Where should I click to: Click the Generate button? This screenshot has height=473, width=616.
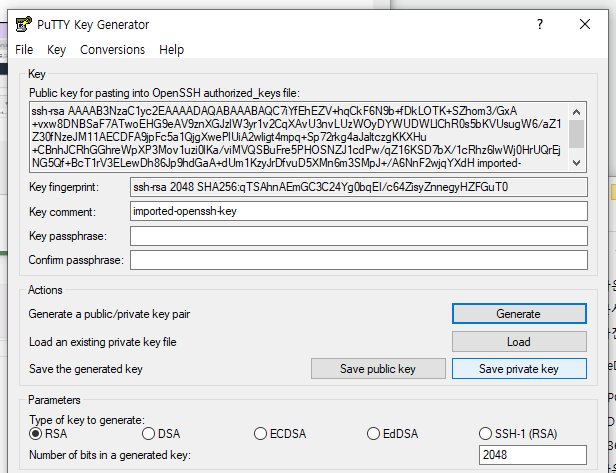[x=519, y=314]
